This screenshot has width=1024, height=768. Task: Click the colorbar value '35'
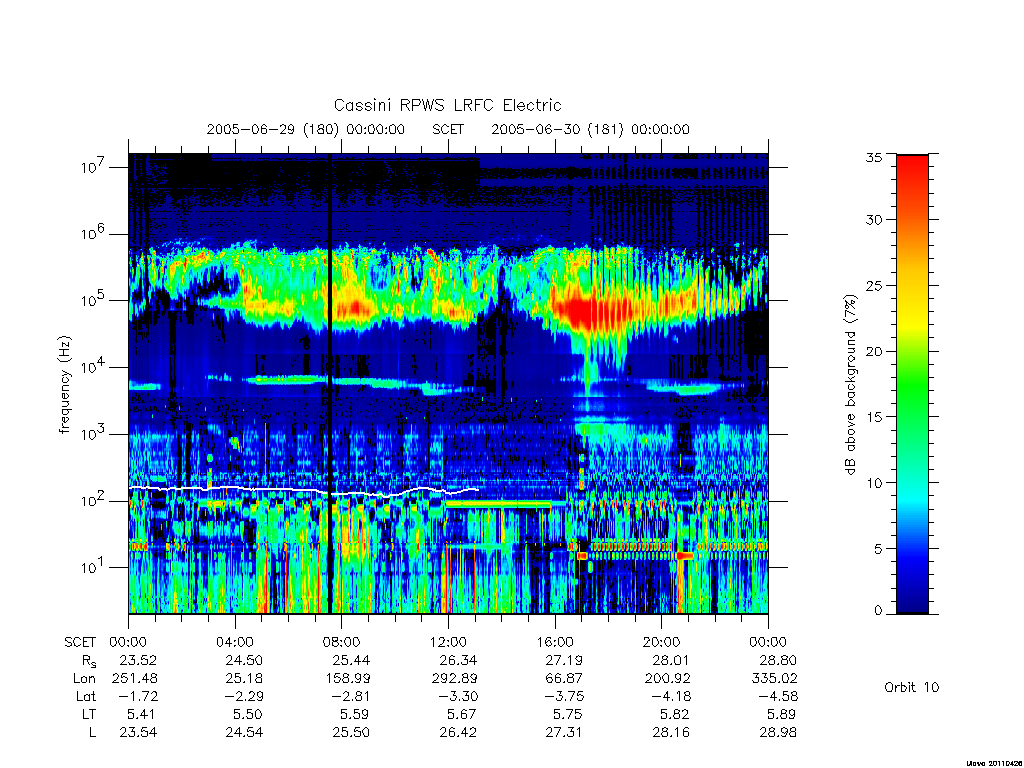873,157
